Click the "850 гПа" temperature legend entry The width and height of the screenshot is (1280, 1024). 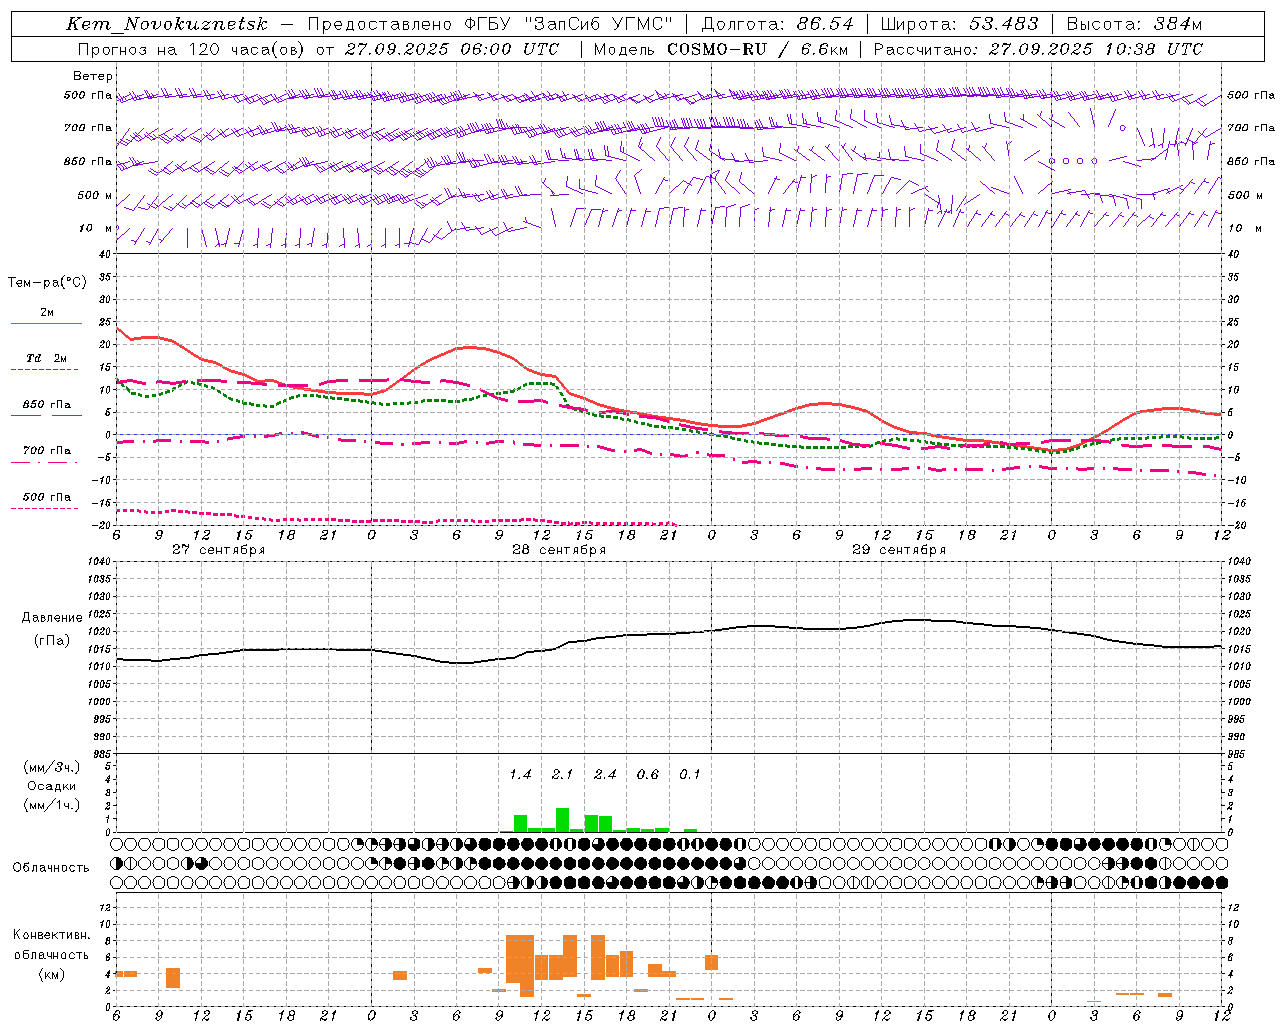coord(47,405)
